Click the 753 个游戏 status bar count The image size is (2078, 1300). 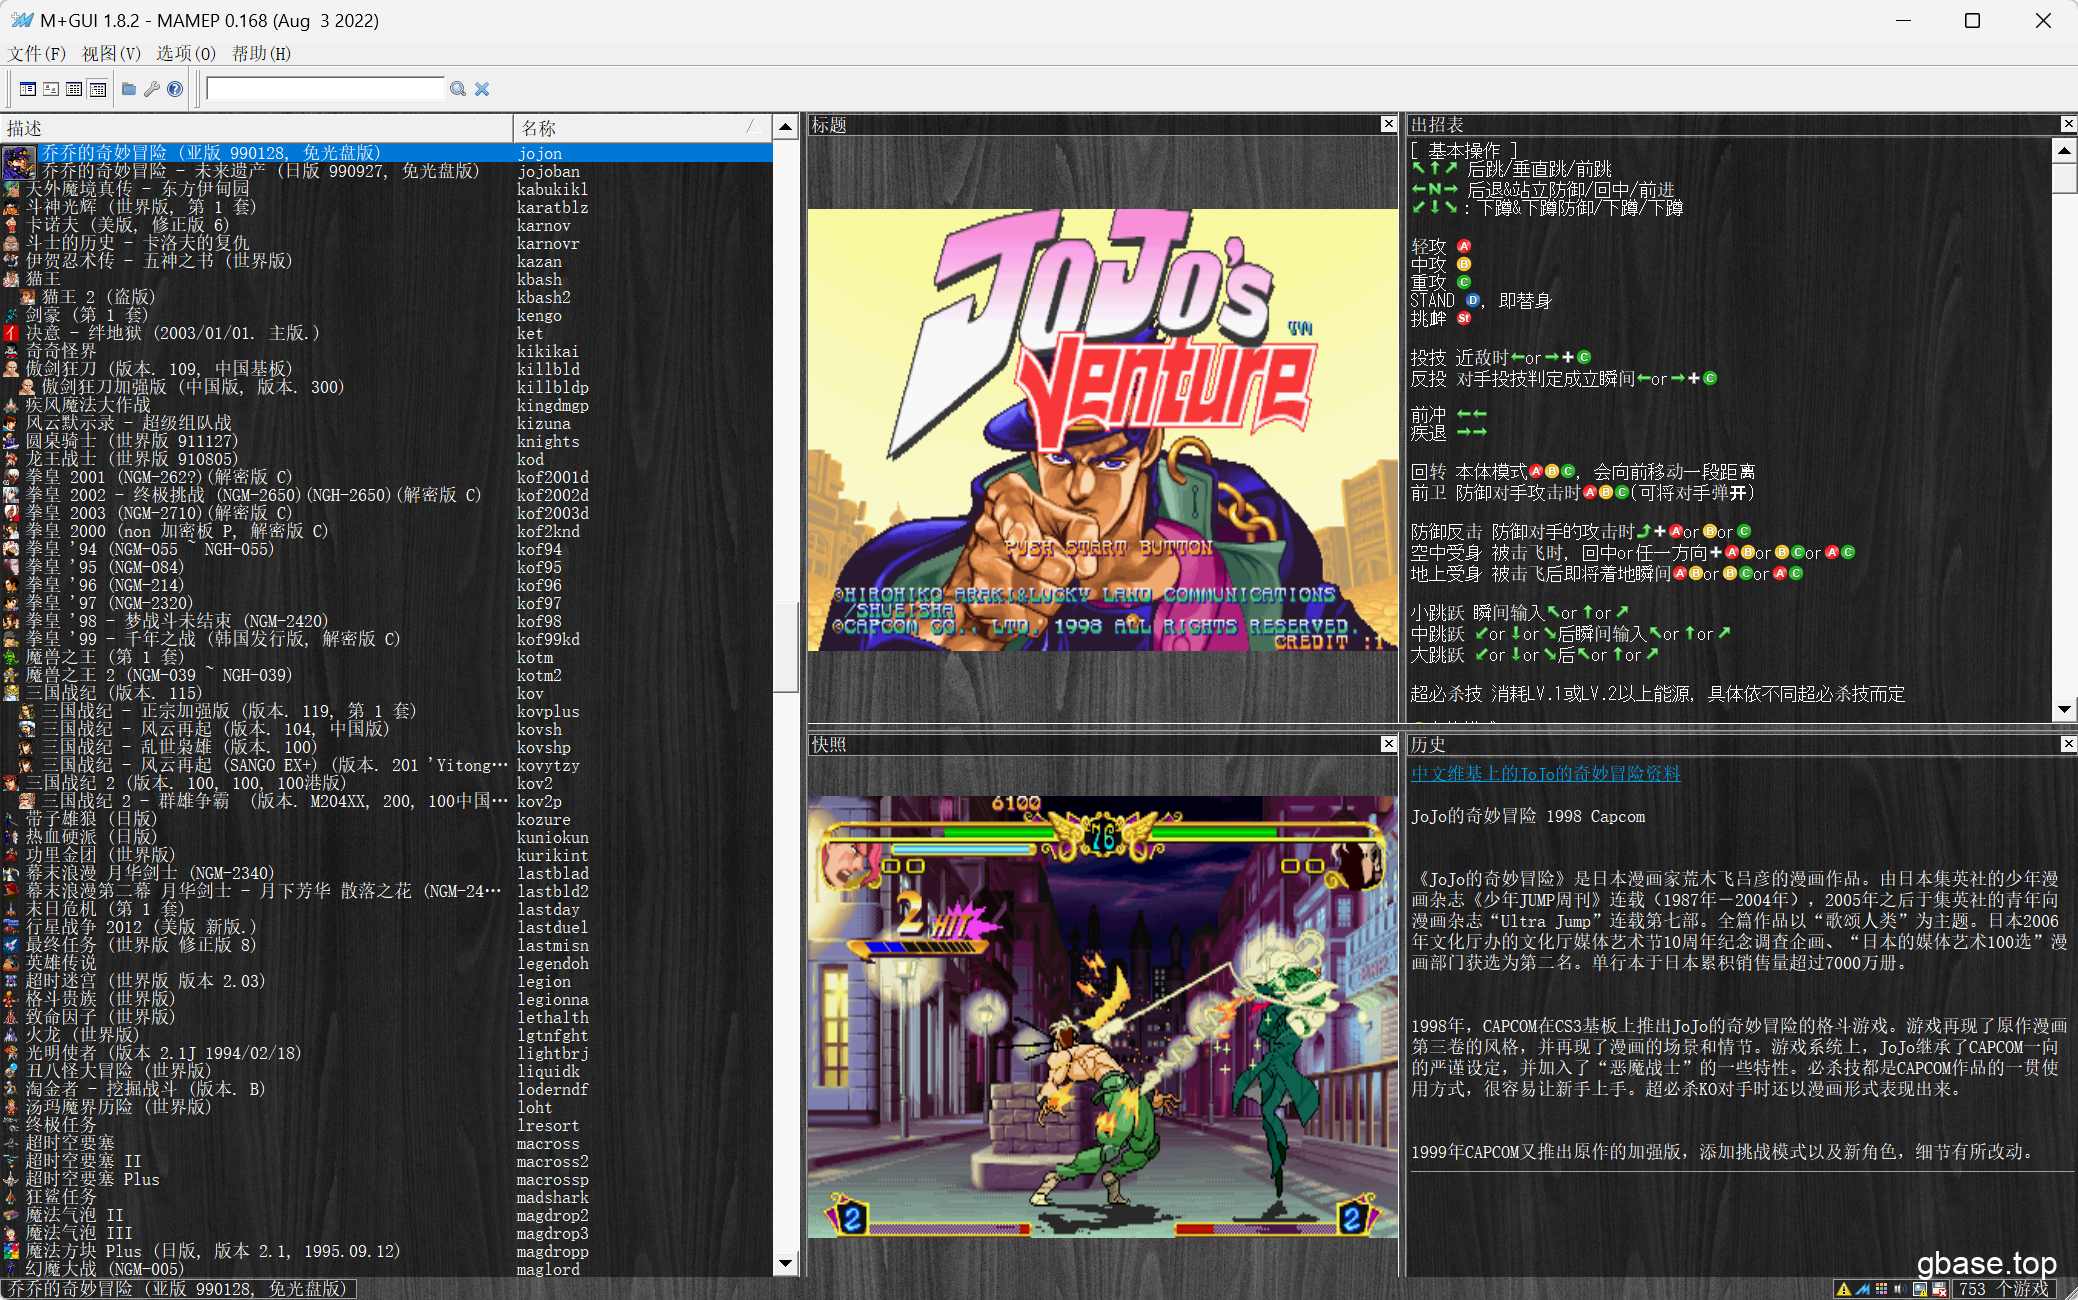[2004, 1289]
